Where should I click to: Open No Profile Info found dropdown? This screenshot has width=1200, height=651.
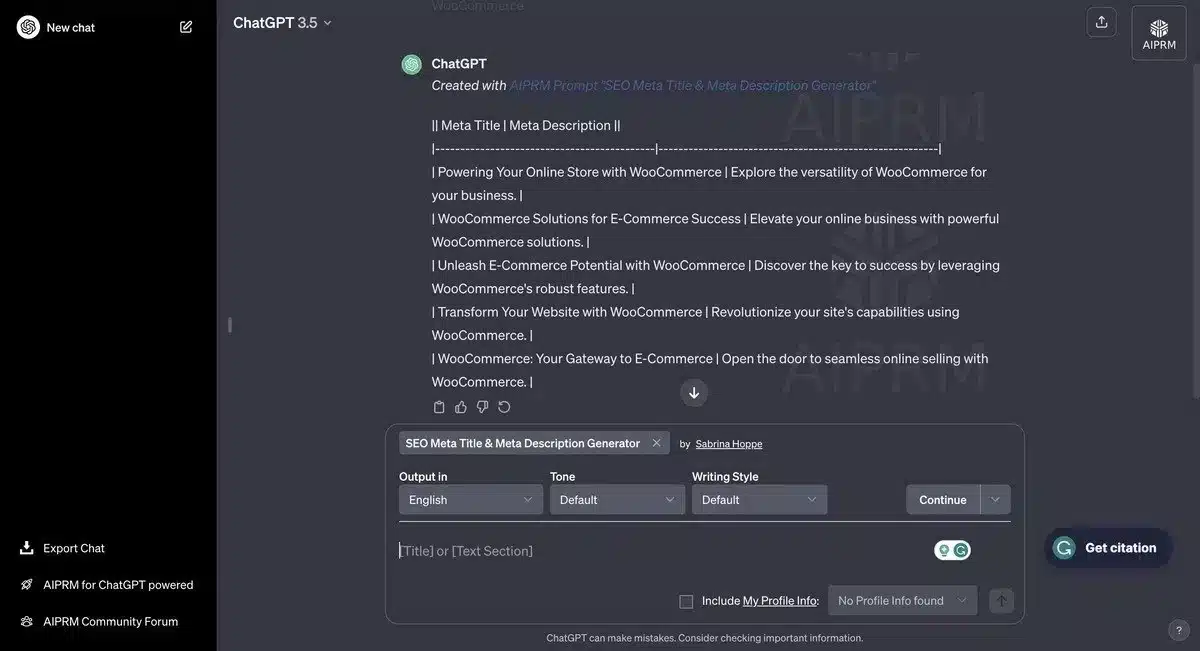tap(902, 601)
